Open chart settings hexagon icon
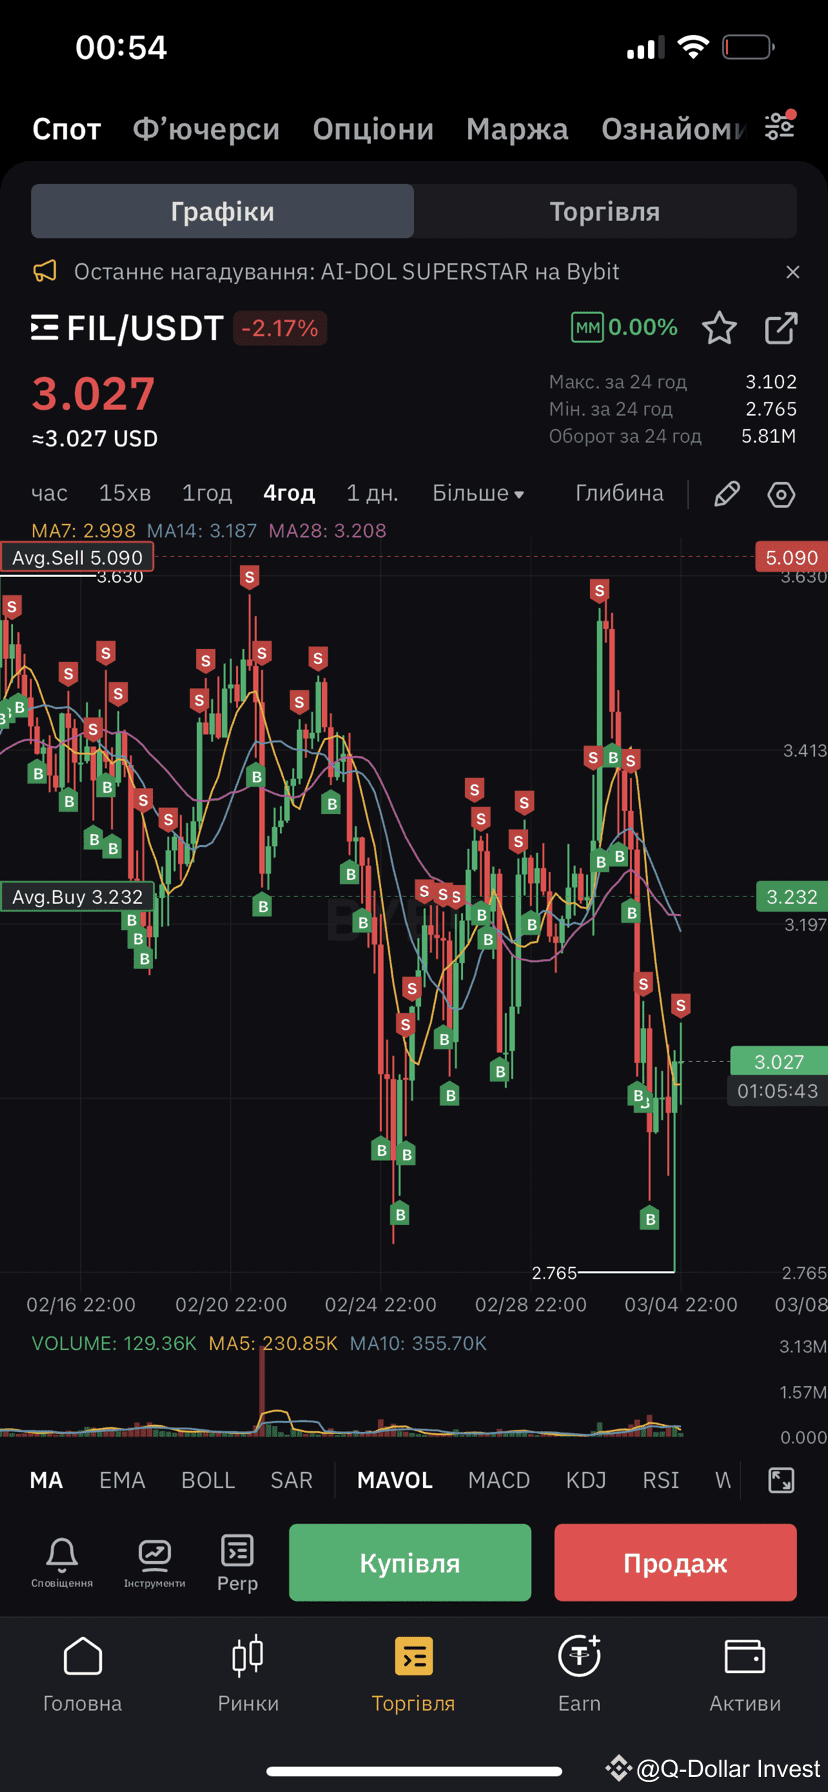 pyautogui.click(x=781, y=494)
